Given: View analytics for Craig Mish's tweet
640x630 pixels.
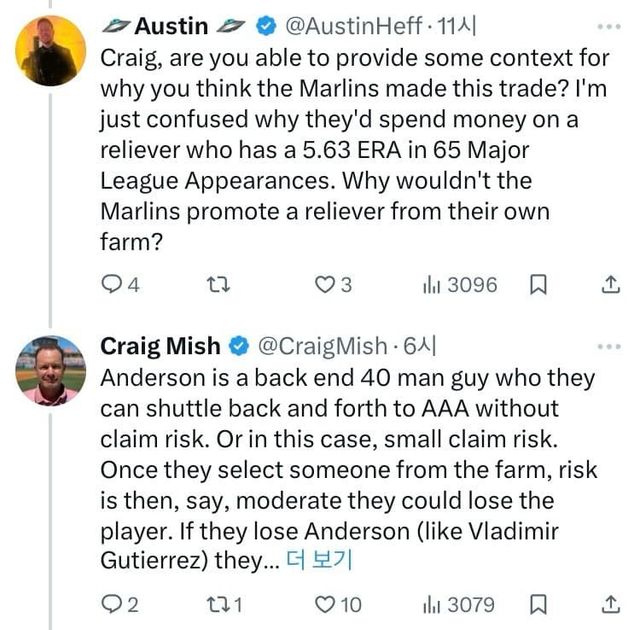Looking at the screenshot, I should (431, 603).
